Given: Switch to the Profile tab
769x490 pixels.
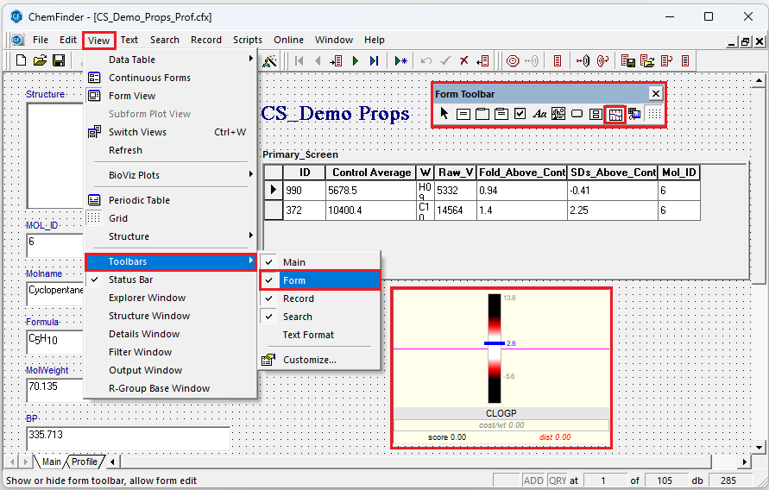Looking at the screenshot, I should 85,462.
